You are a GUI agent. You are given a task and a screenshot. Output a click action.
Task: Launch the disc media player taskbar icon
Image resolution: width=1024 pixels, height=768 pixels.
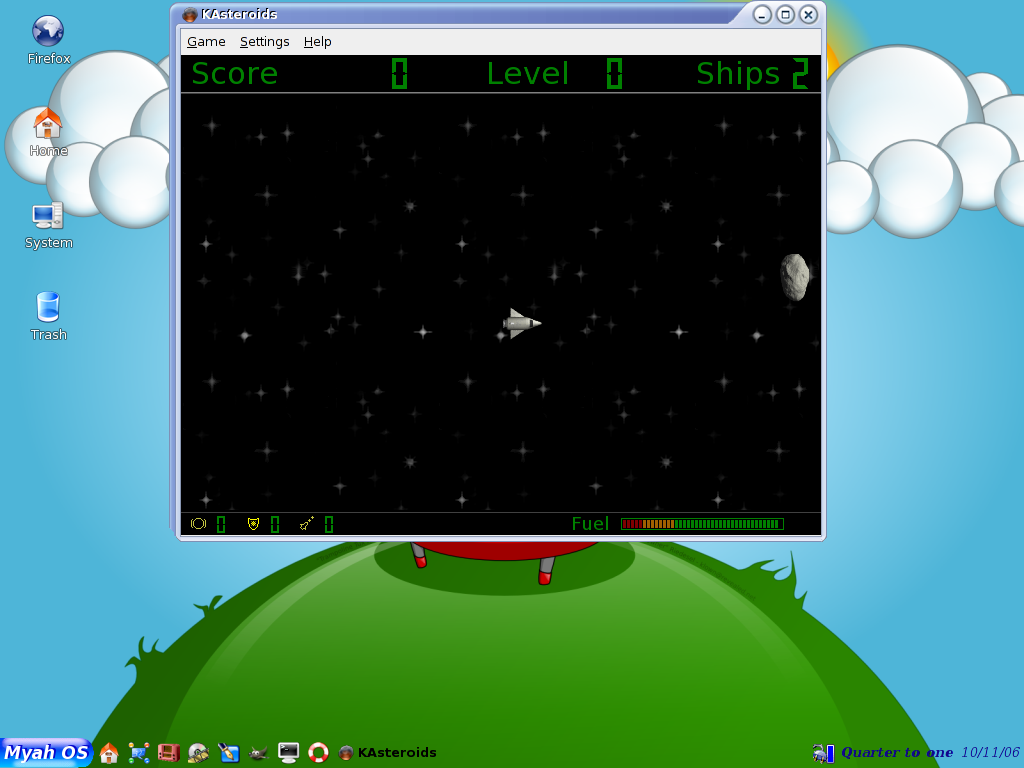[198, 753]
